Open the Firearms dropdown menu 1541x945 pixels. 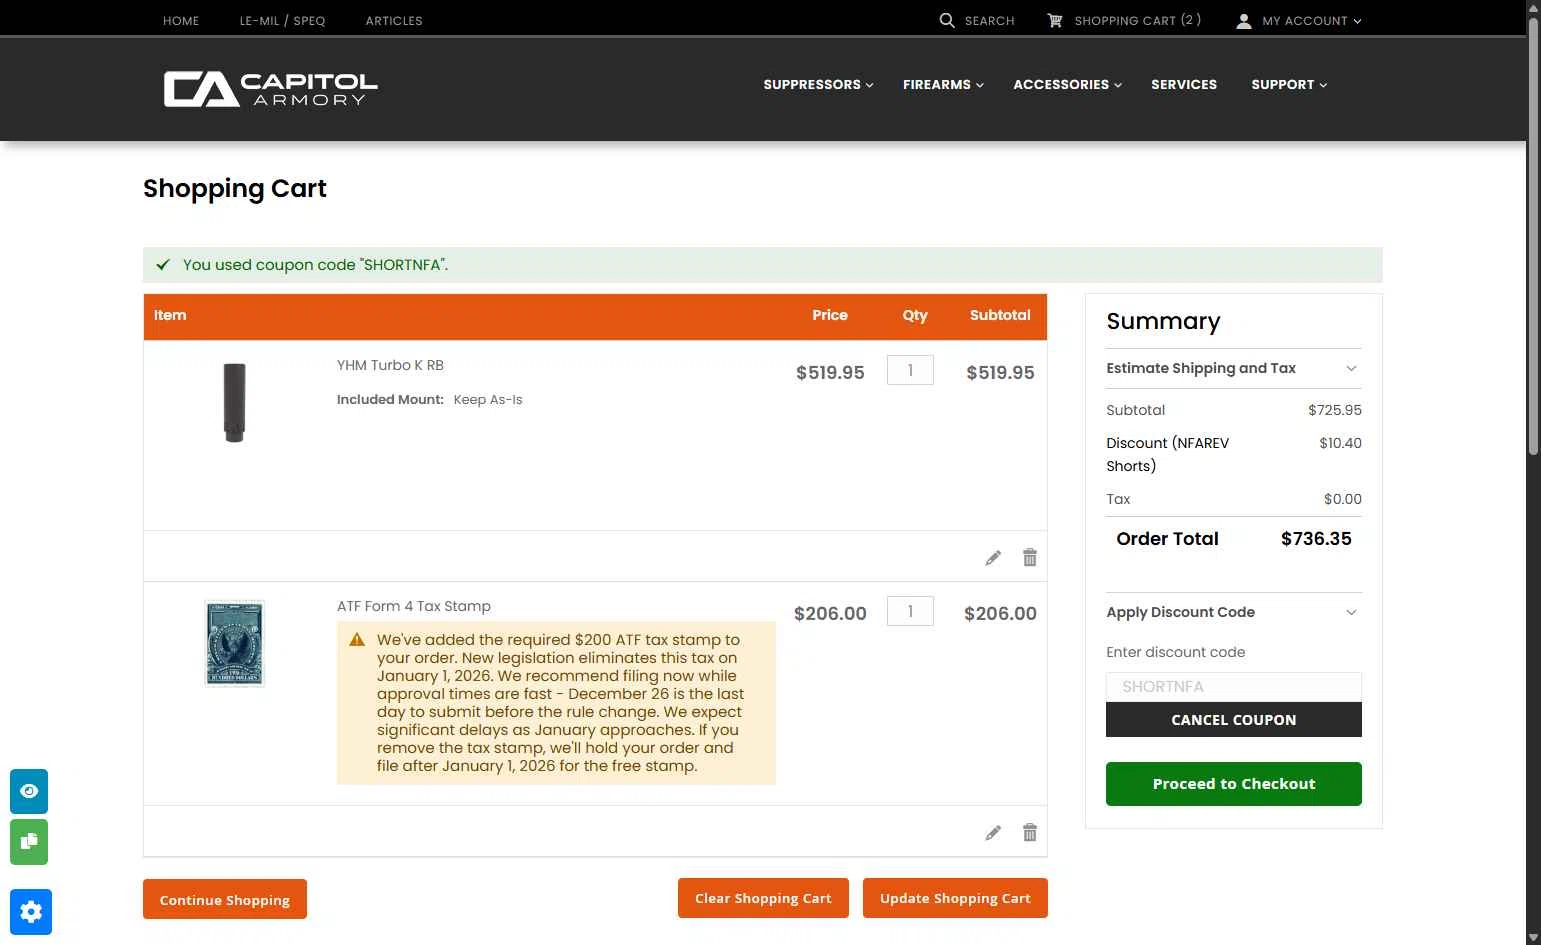tap(943, 85)
